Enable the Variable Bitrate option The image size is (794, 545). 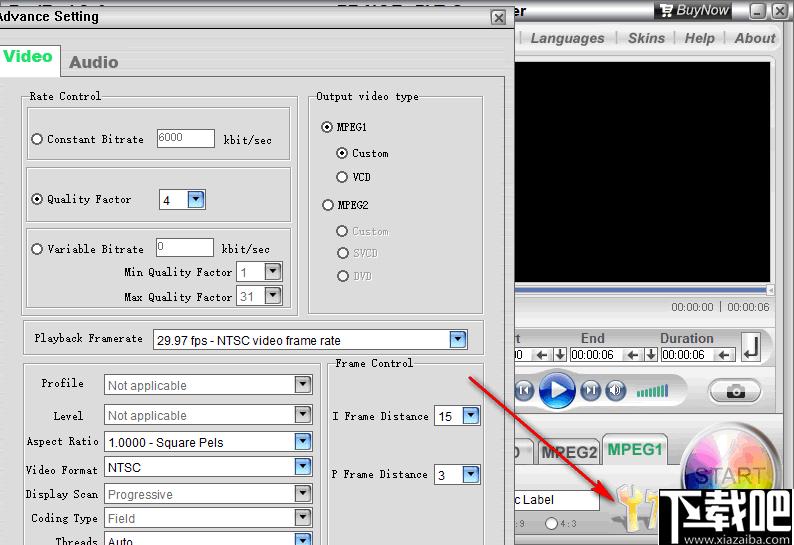[x=37, y=249]
